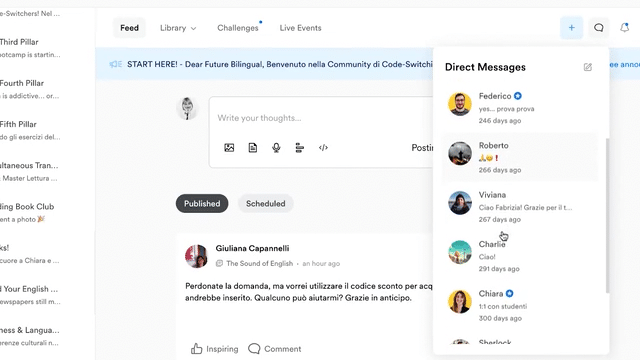The width and height of the screenshot is (640, 360).
Task: Click Federico's avatar photo
Action: pos(460,104)
